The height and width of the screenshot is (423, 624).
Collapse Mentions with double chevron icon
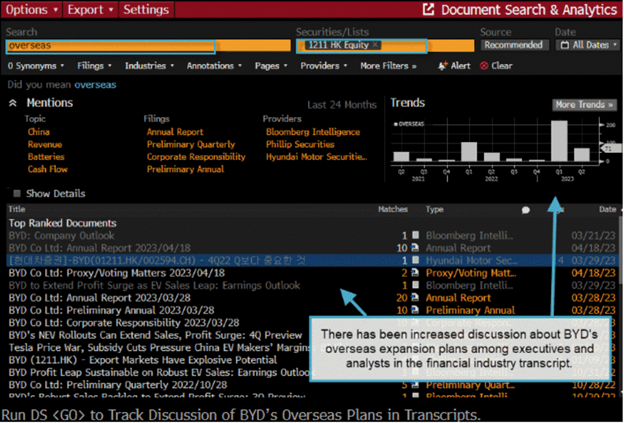coord(13,103)
